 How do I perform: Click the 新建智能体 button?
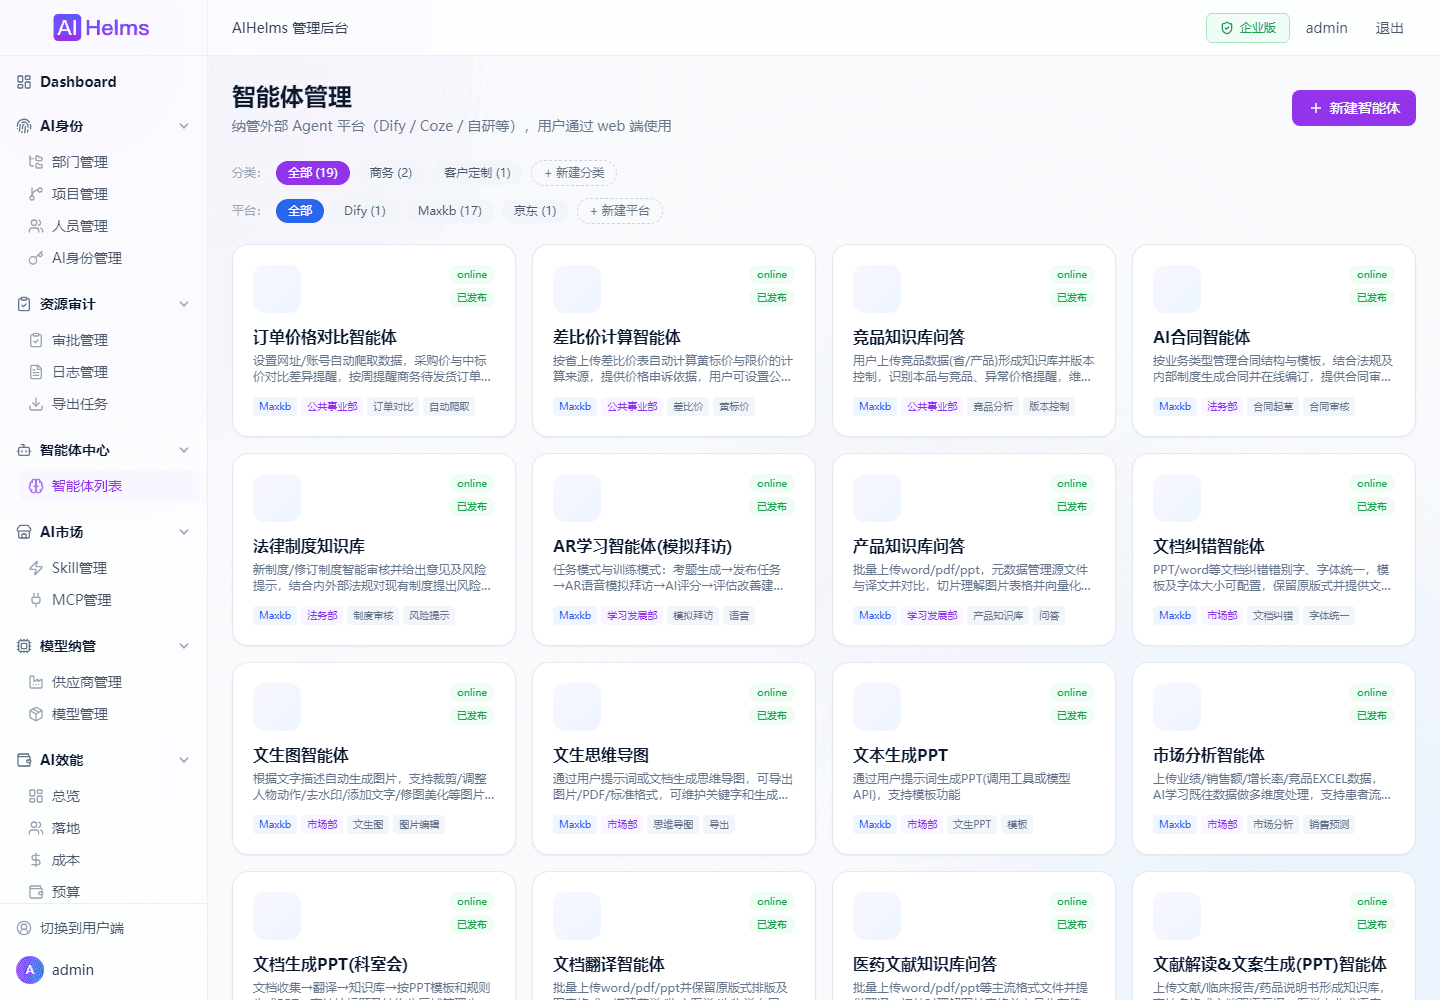click(x=1354, y=108)
